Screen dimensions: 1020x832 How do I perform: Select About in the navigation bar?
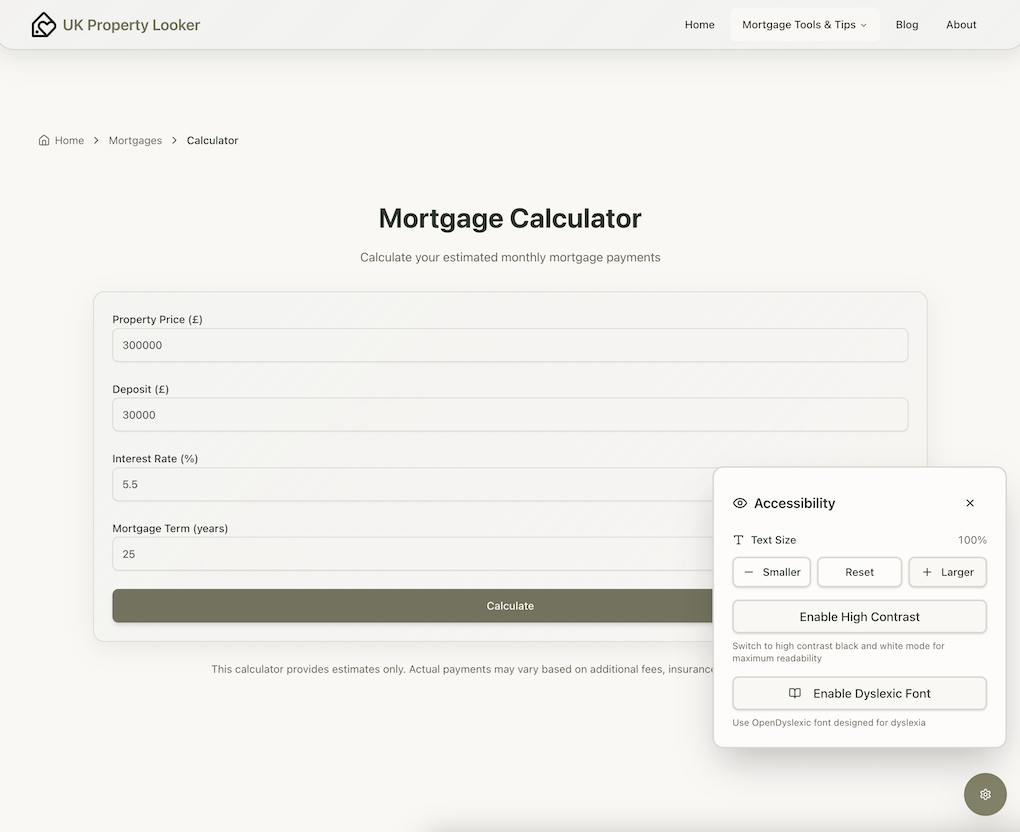pos(960,24)
